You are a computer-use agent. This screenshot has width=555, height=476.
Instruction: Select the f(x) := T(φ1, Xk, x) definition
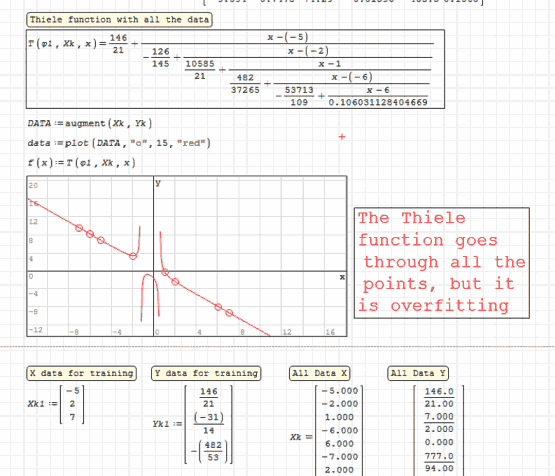click(81, 163)
